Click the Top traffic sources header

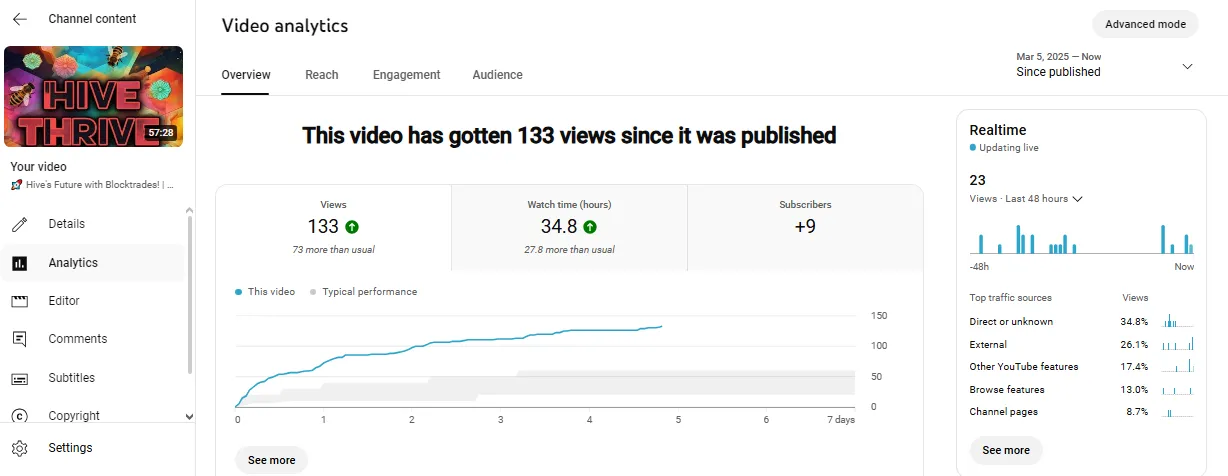[1011, 298]
